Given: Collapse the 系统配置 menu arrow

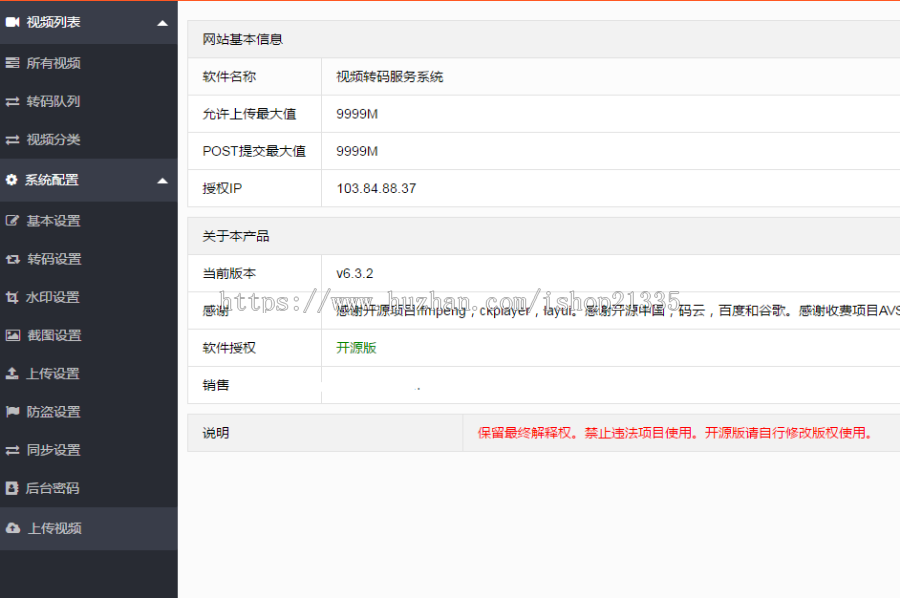Looking at the screenshot, I should tap(162, 181).
